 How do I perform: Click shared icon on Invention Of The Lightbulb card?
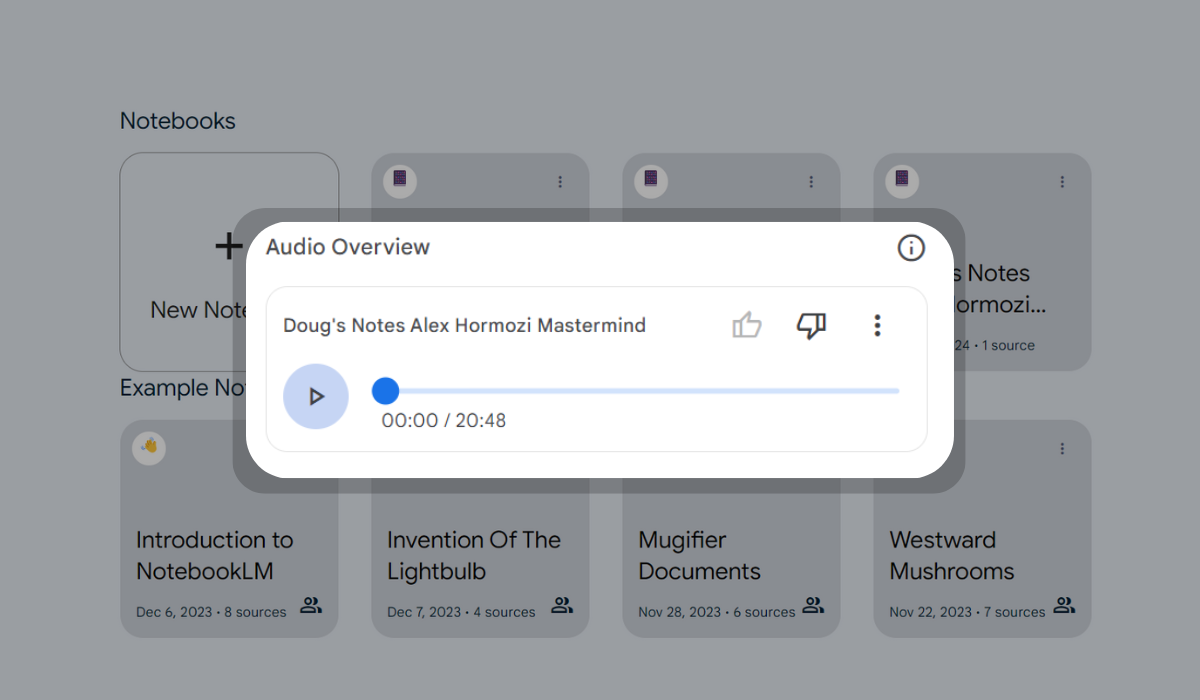(x=562, y=605)
